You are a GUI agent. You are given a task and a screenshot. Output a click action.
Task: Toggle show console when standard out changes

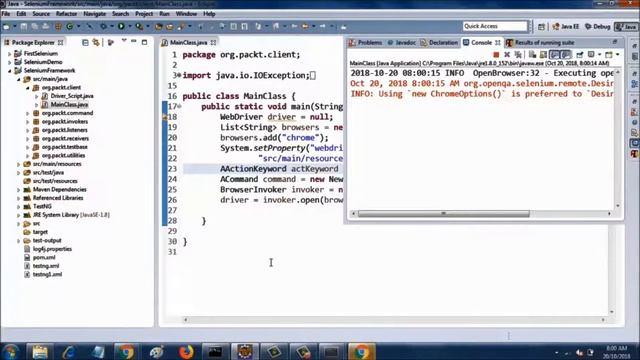(x=554, y=55)
